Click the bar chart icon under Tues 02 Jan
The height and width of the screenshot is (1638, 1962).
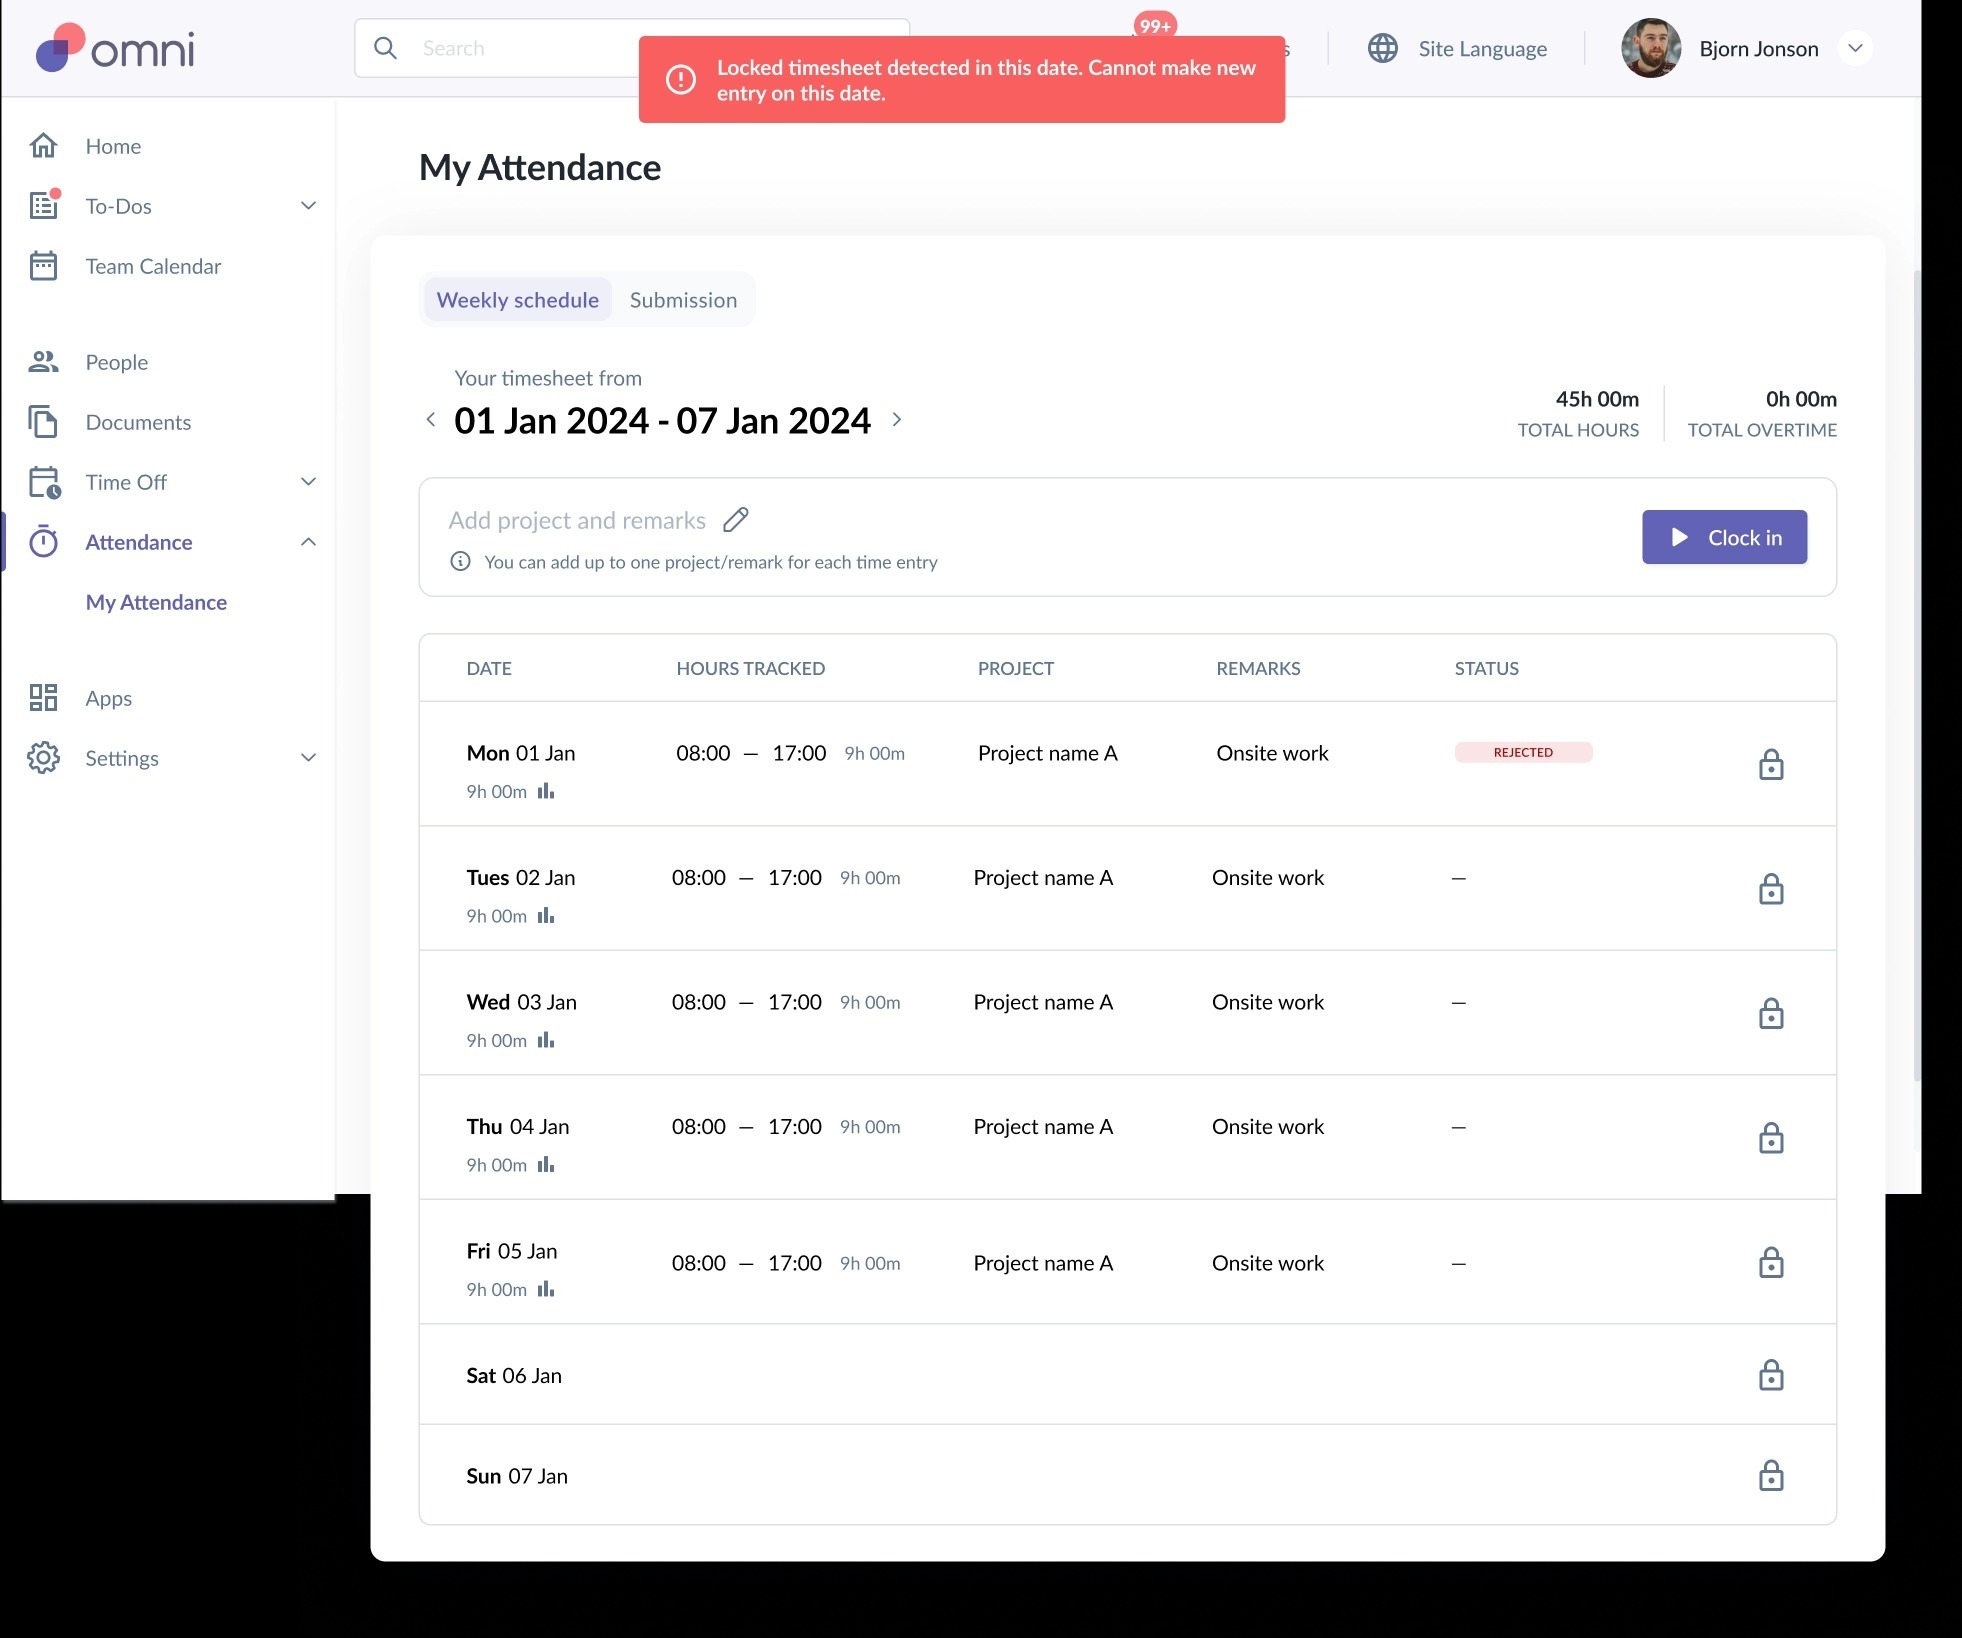(546, 916)
